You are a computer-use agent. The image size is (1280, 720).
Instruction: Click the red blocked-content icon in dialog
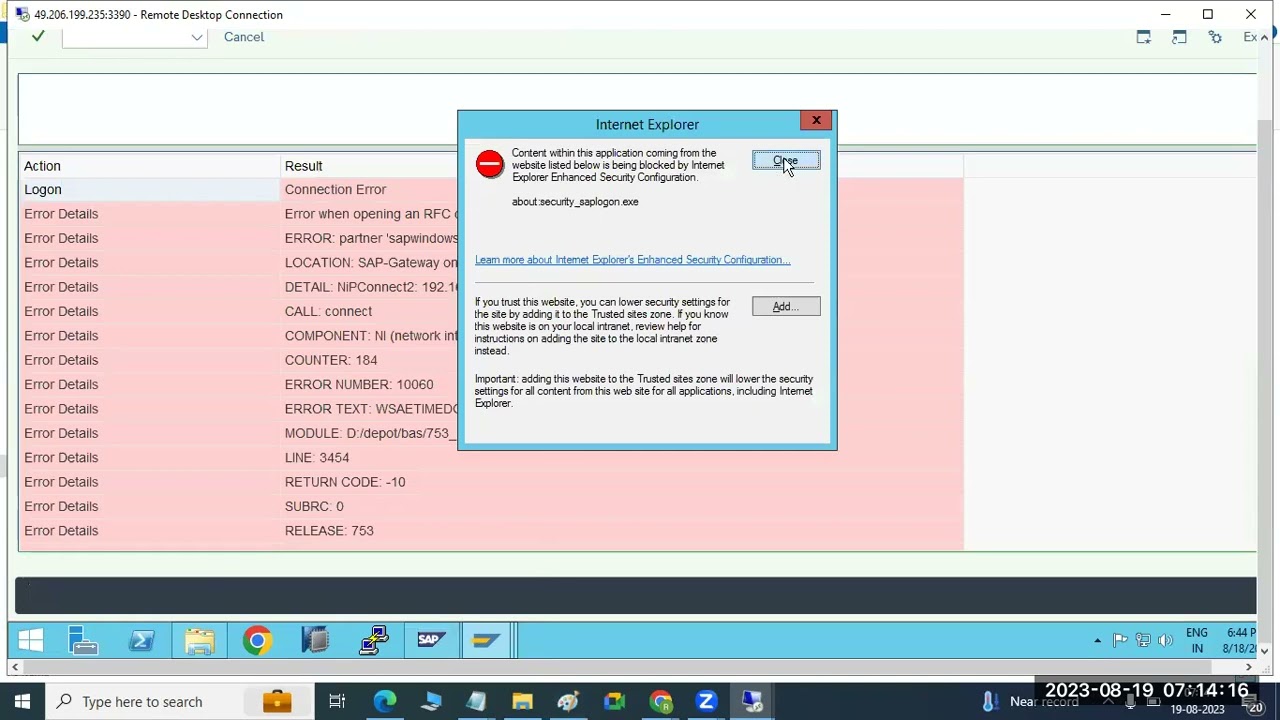pos(490,165)
